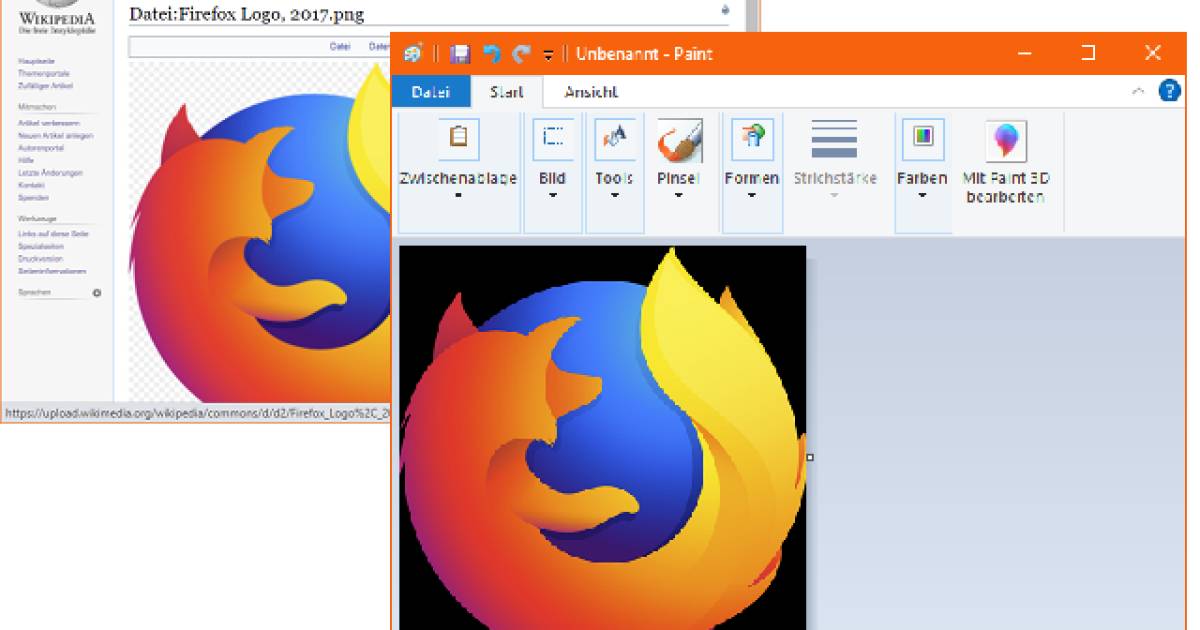Viewport: 1200px width, 630px height.
Task: Switch to the Ansicht ribbon tab
Action: tap(591, 92)
